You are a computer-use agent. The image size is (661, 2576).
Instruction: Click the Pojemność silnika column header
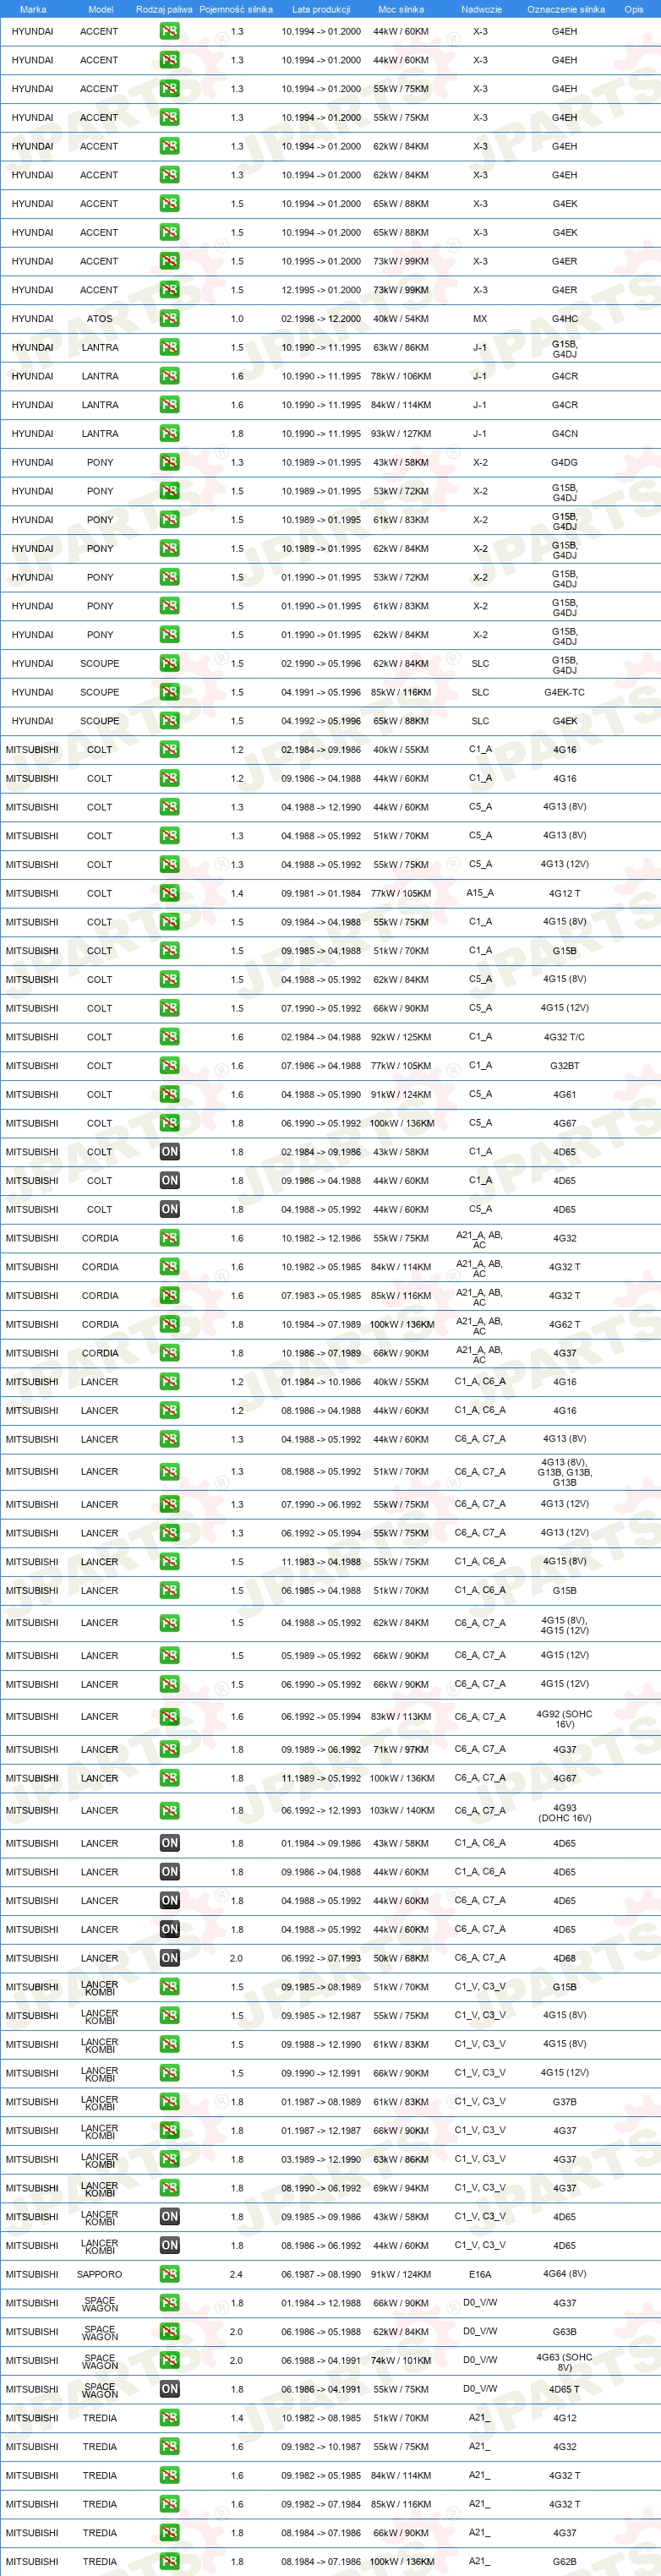[x=236, y=9]
